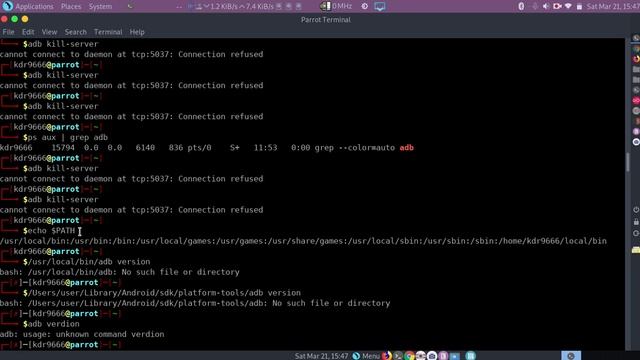Click the Firefox icon in the side dock

point(636,59)
